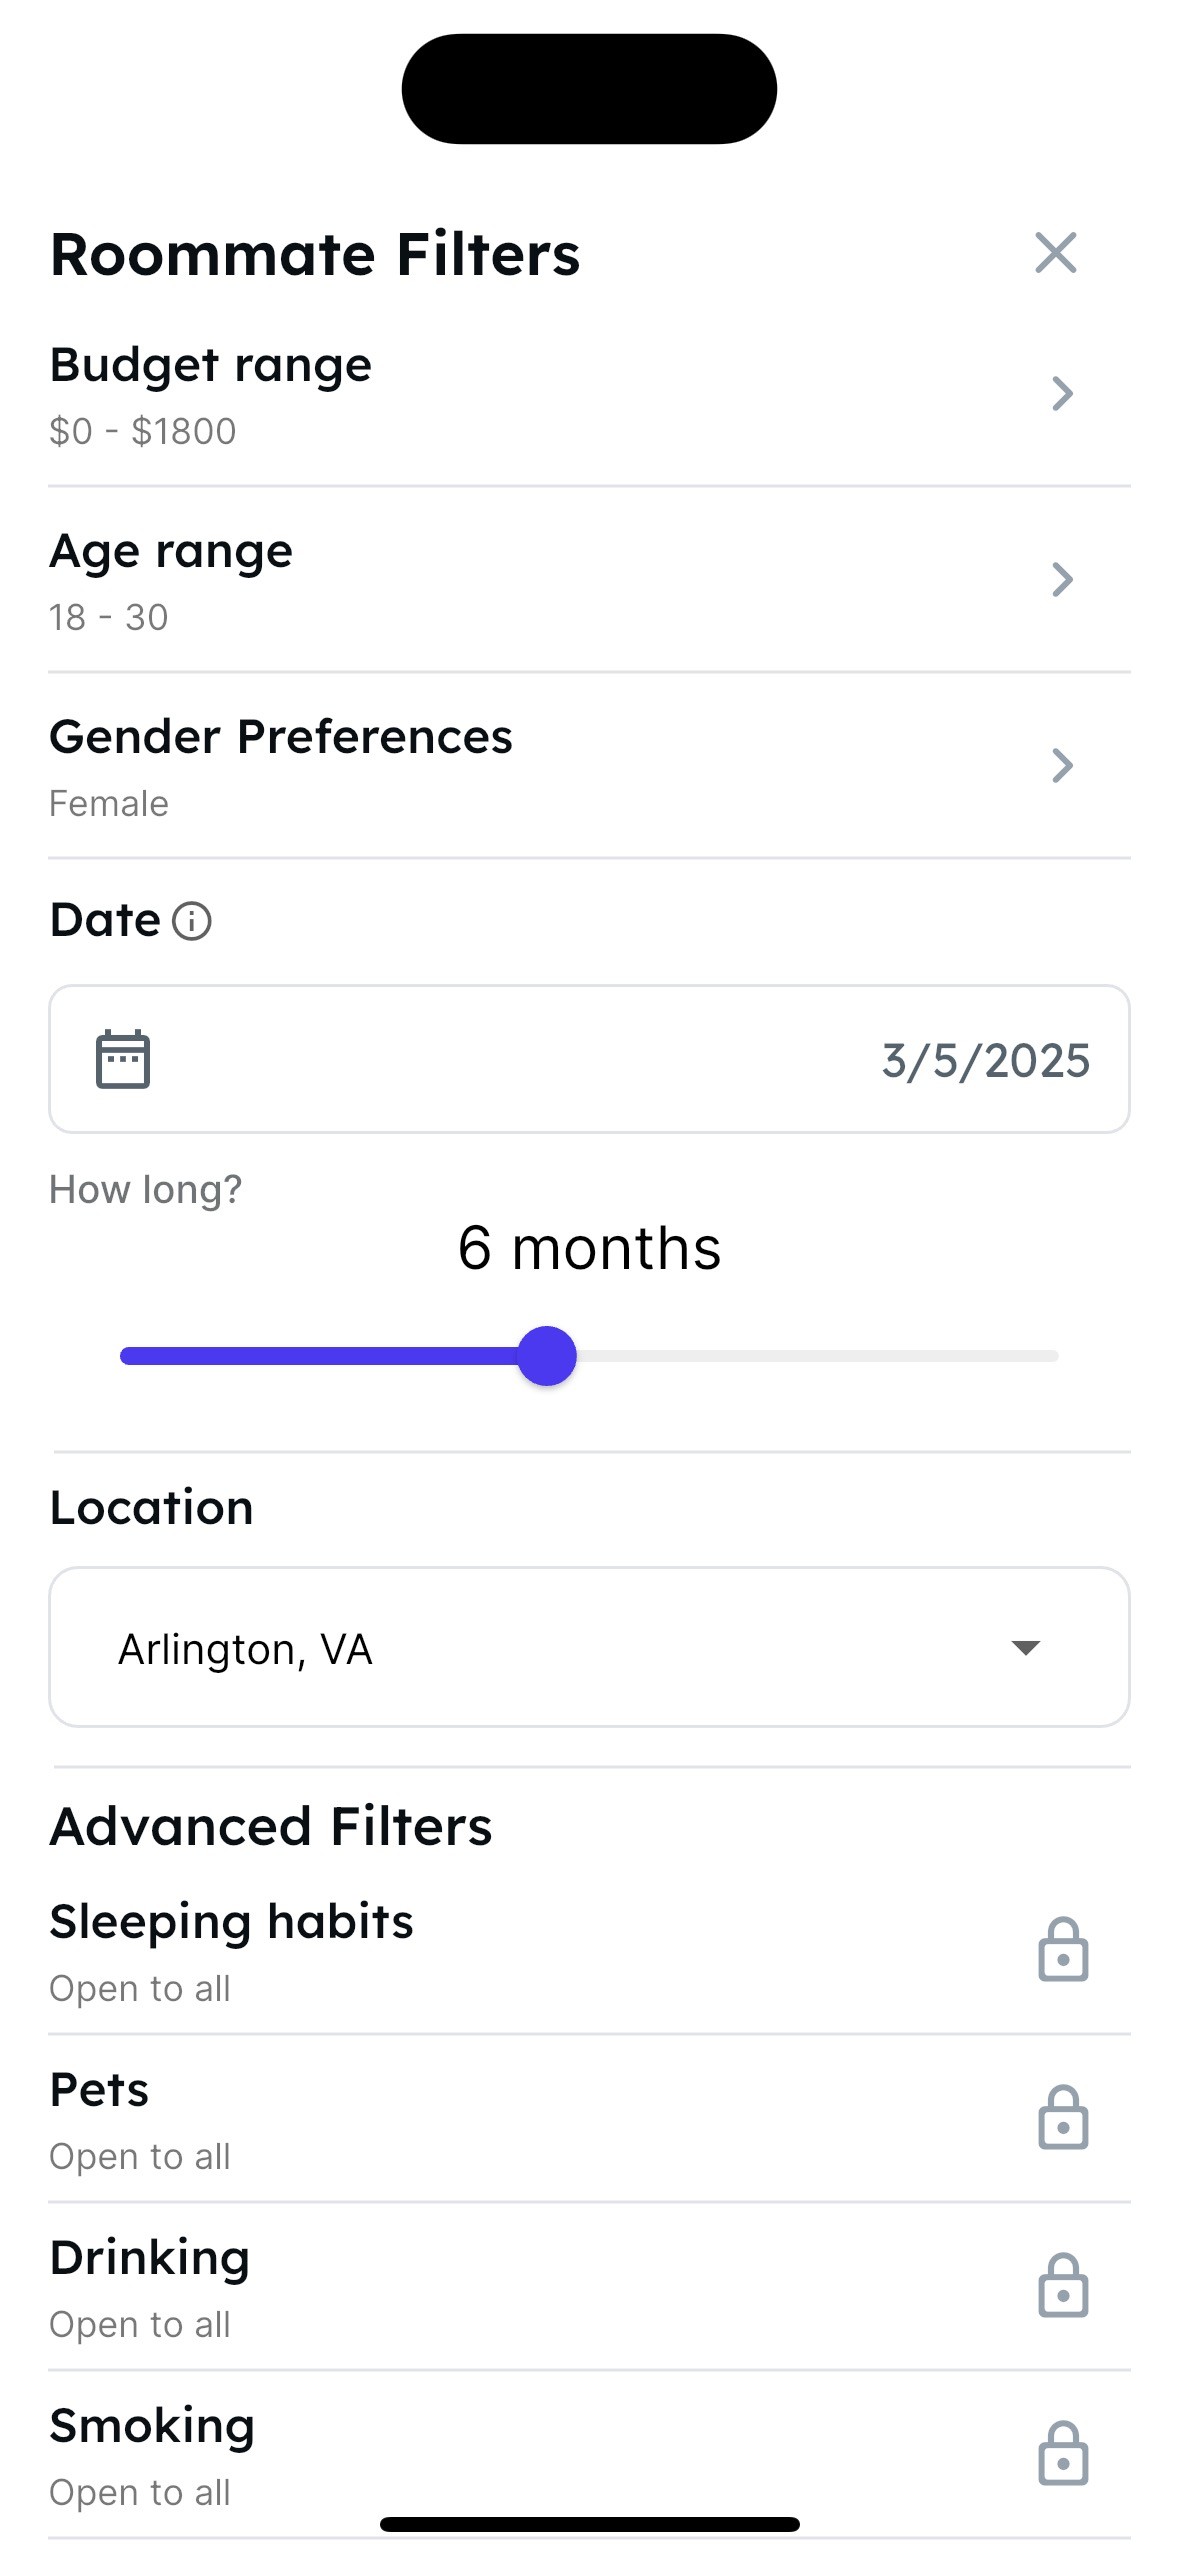This screenshot has height=2556, width=1179.
Task: Close the Roommate Filters panel
Action: tap(1056, 254)
